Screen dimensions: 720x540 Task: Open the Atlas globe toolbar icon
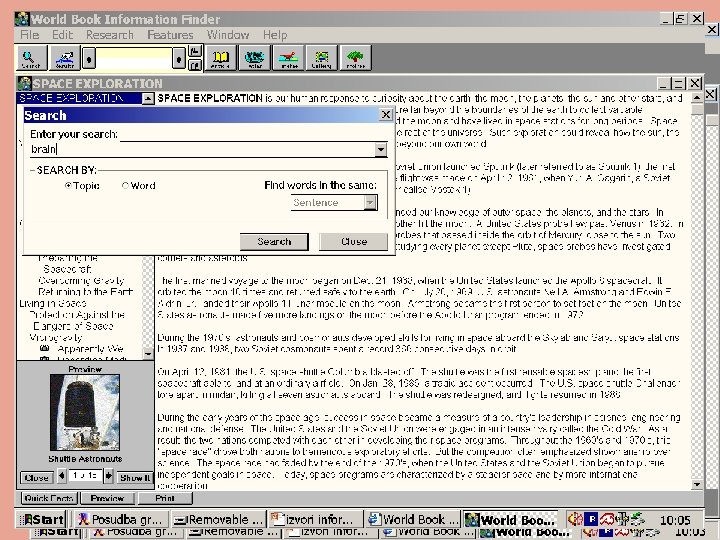point(254,58)
